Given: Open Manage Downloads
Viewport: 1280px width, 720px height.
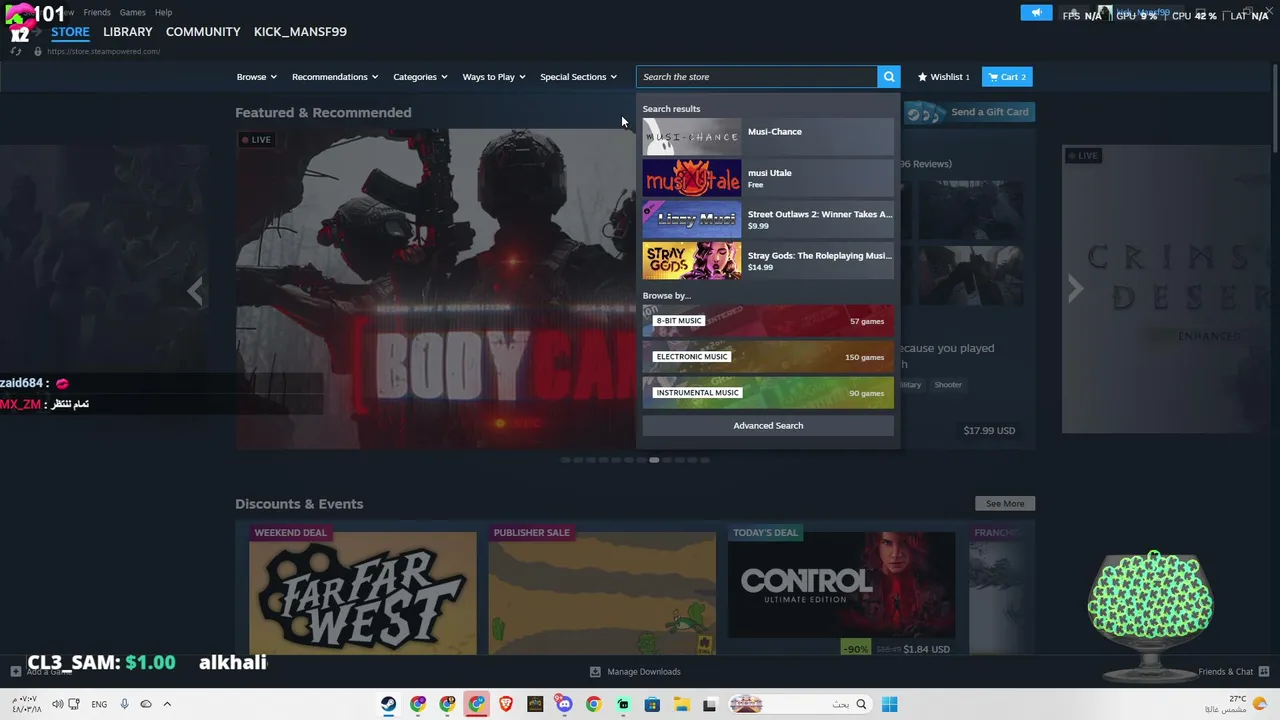Looking at the screenshot, I should click(x=635, y=672).
